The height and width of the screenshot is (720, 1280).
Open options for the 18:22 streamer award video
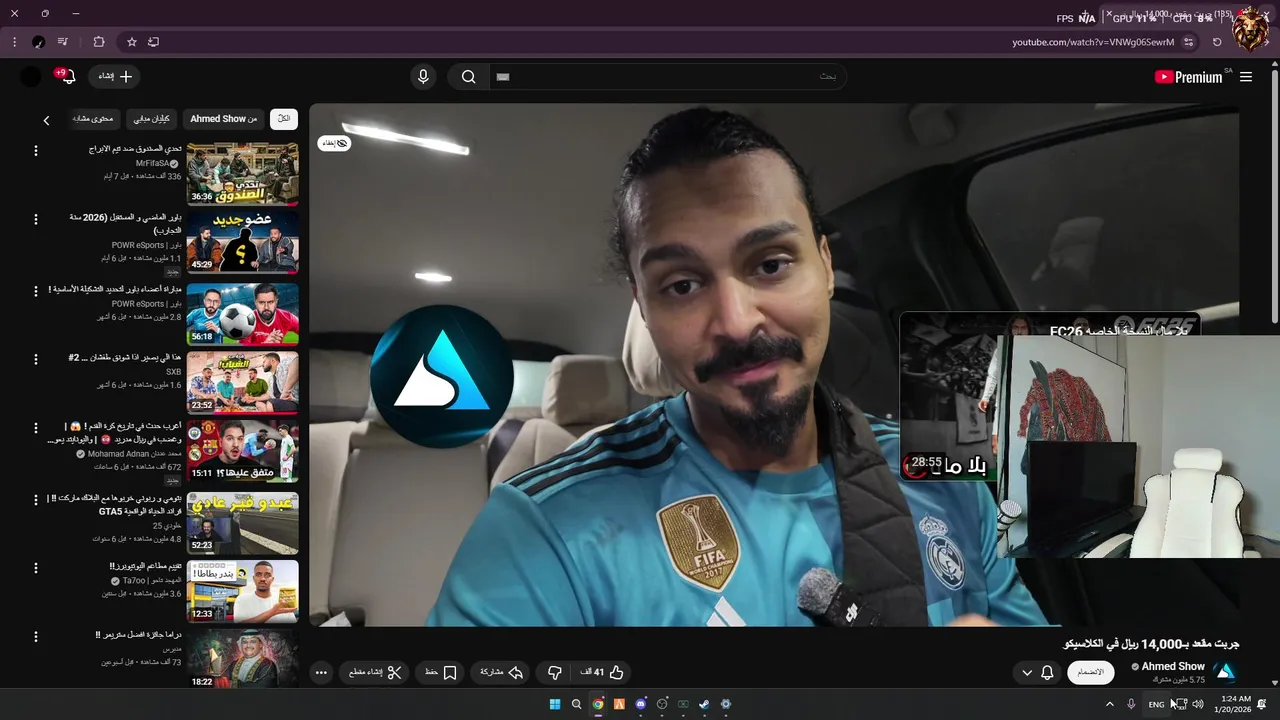(36, 636)
